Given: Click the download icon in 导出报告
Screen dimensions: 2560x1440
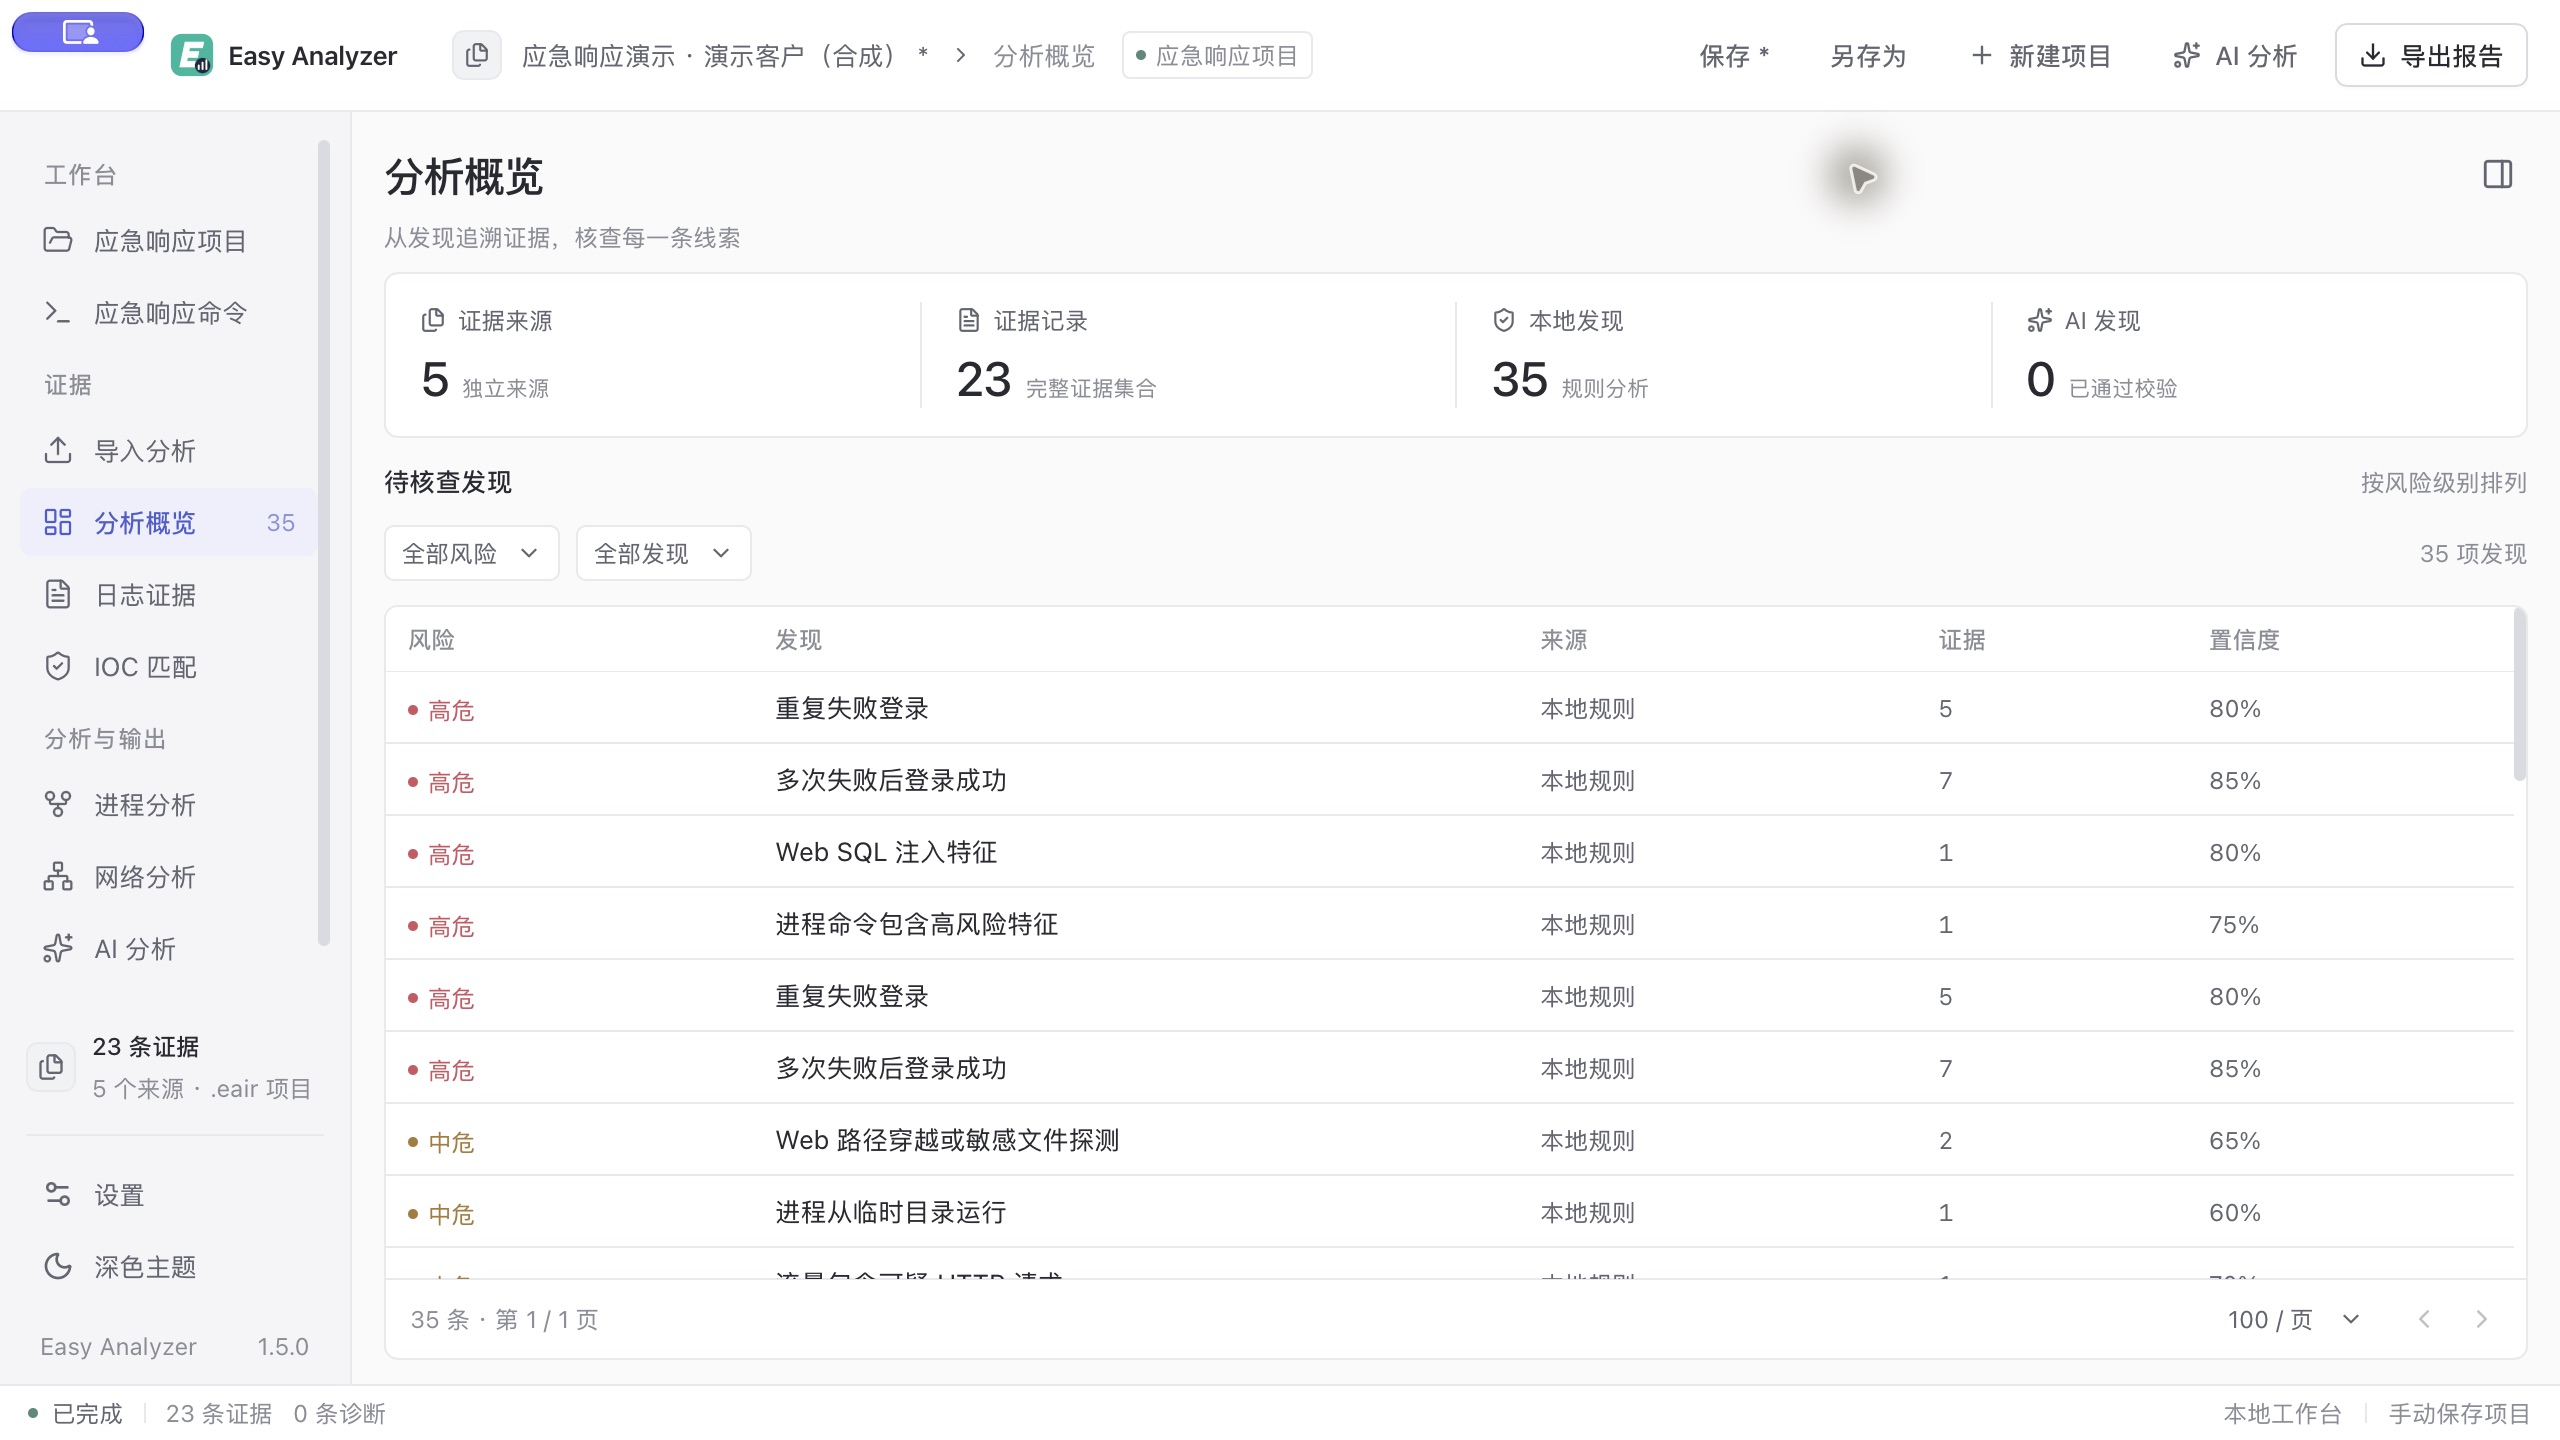Looking at the screenshot, I should (x=2372, y=55).
